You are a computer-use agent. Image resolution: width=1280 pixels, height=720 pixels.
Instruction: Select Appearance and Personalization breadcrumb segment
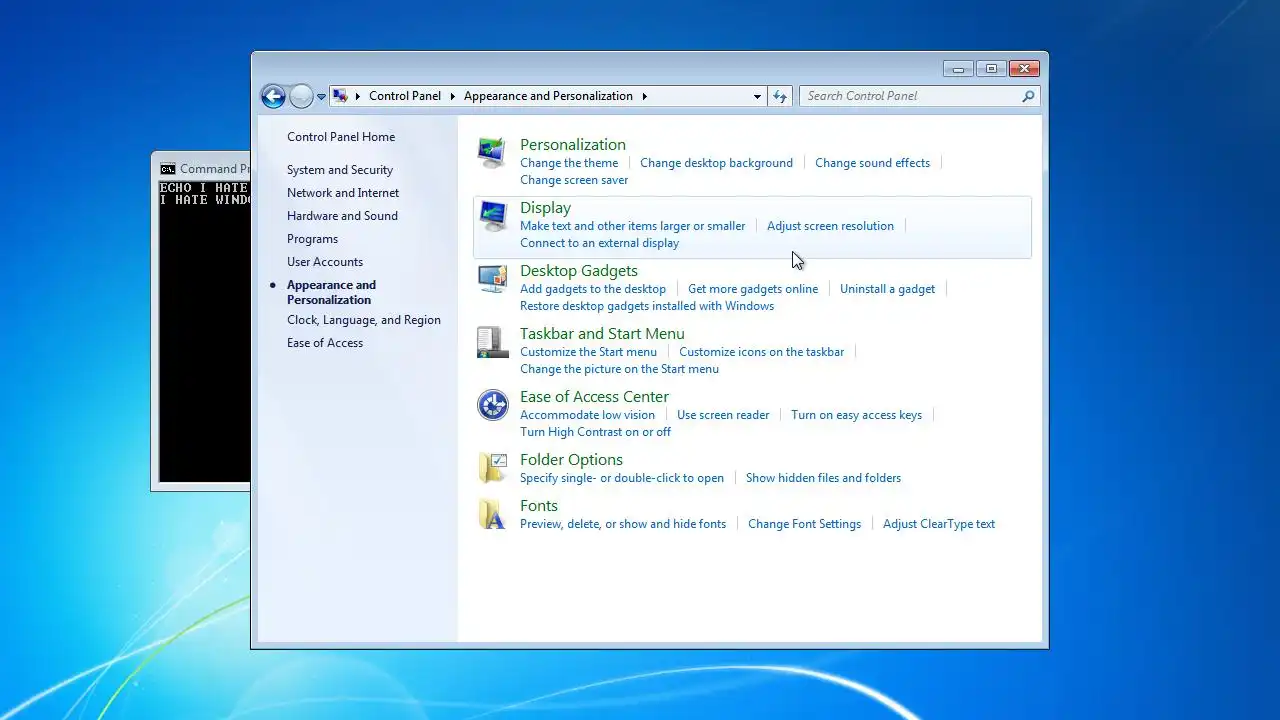click(548, 96)
